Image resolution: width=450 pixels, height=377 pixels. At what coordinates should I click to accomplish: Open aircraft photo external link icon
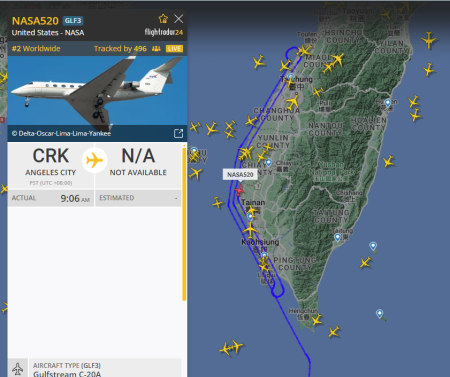tap(178, 133)
